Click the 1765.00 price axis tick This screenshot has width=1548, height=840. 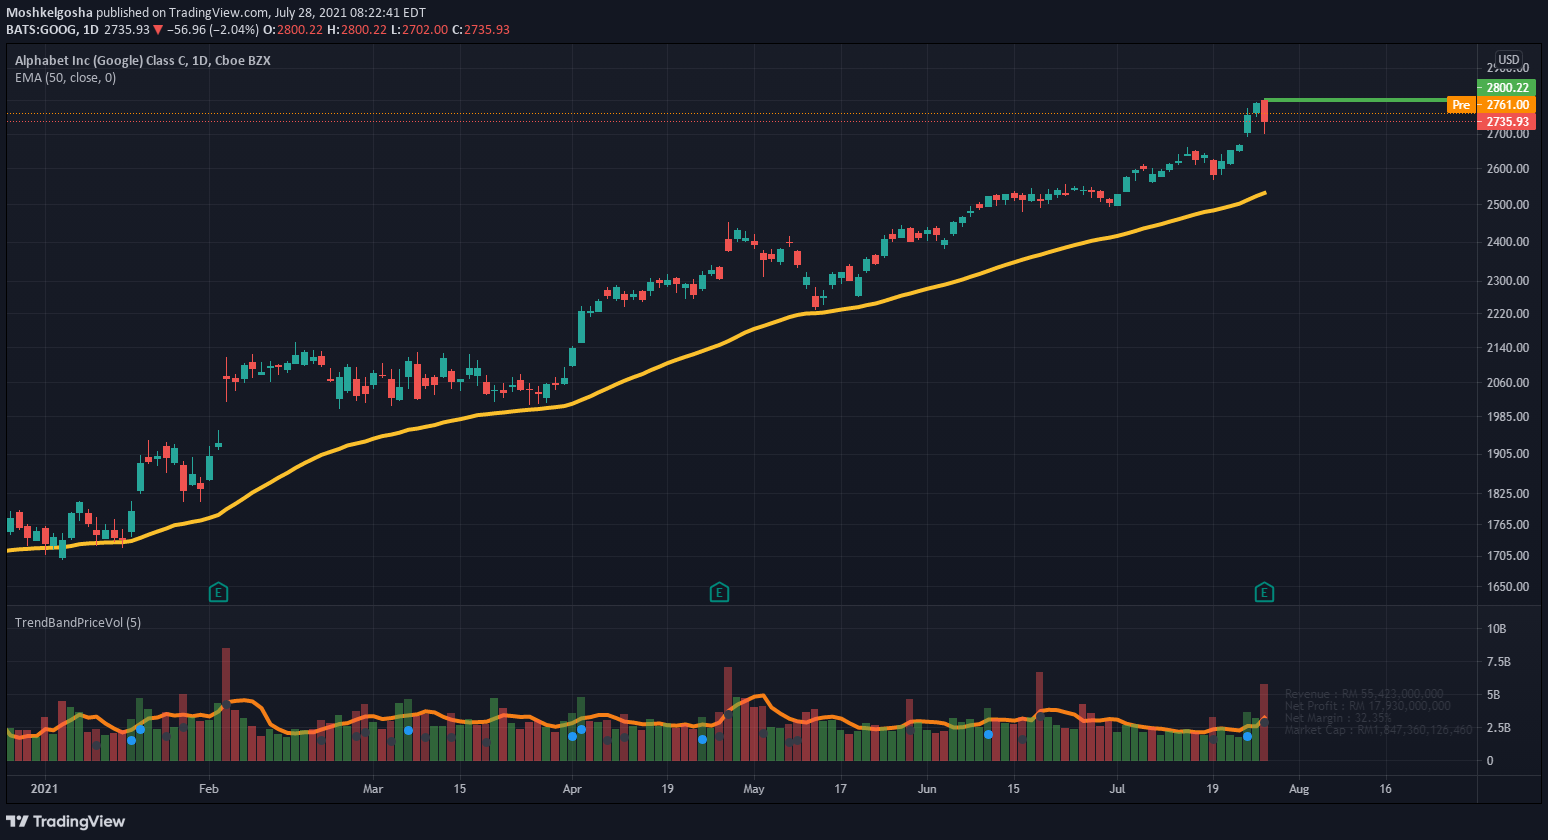tap(1507, 525)
